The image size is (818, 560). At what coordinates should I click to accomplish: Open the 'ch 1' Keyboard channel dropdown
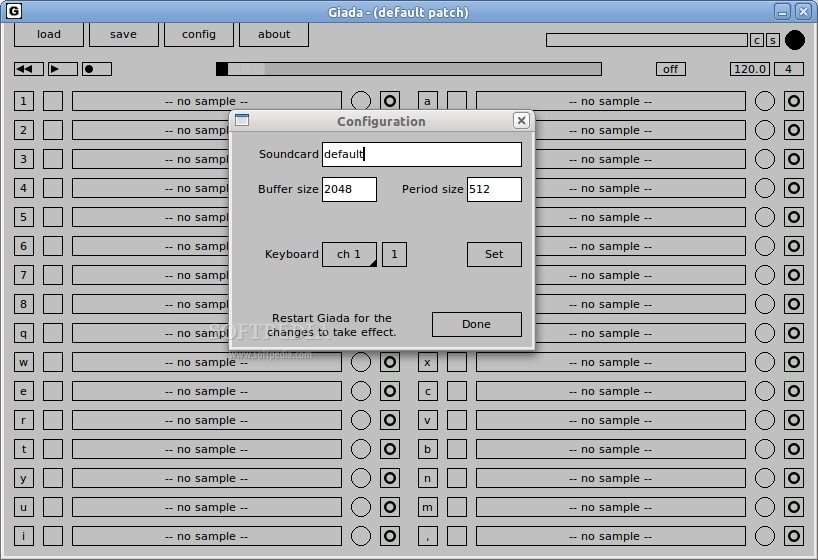tap(349, 254)
